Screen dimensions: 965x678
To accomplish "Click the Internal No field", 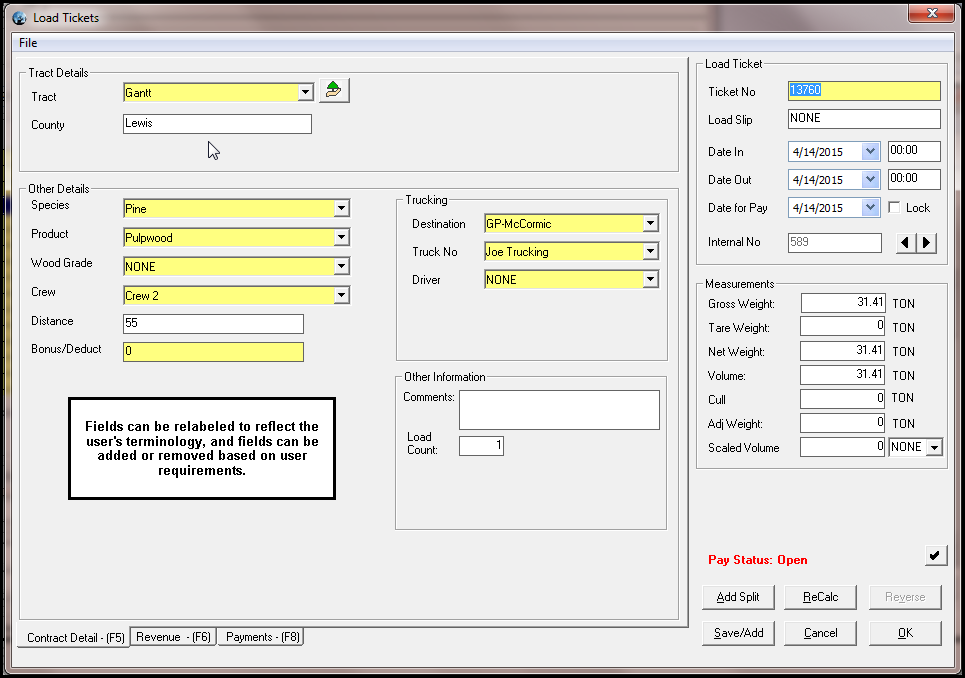I will pos(835,242).
